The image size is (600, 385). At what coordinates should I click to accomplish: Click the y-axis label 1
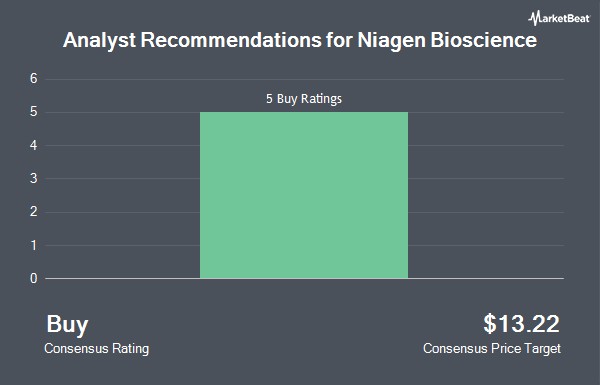[x=34, y=245]
